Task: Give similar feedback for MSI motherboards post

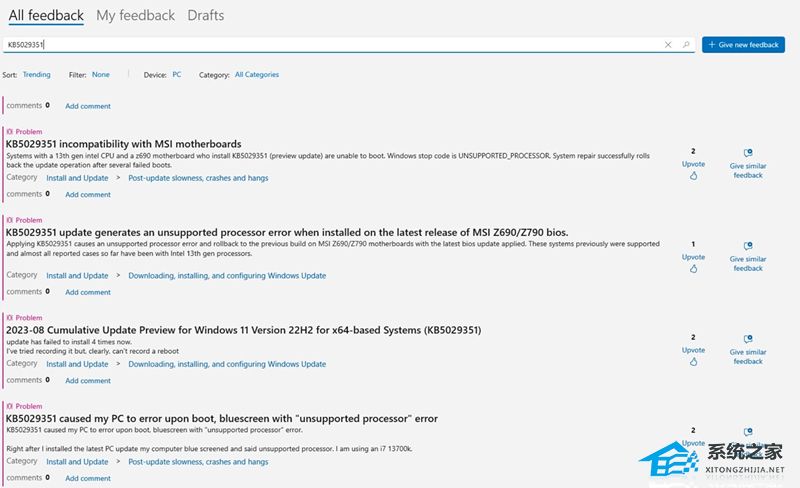Action: point(748,164)
